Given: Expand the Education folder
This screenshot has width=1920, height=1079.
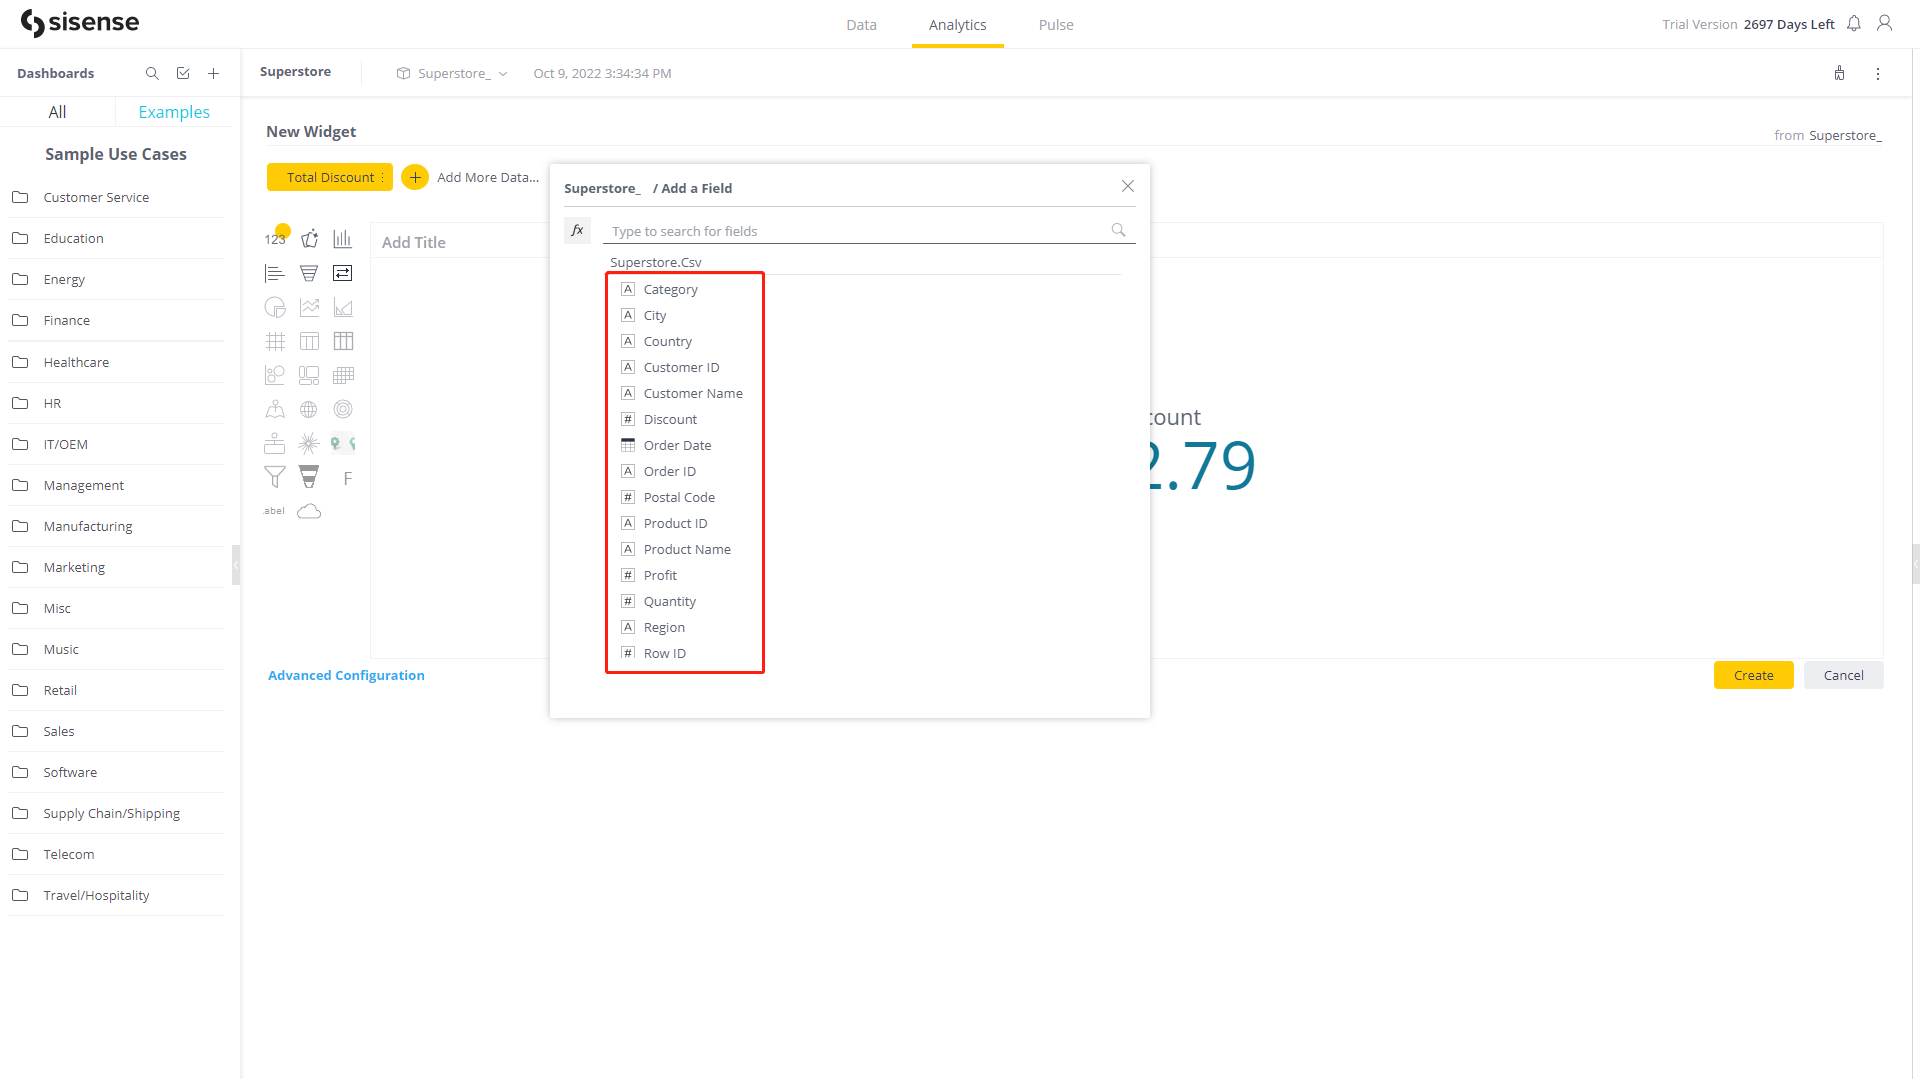Looking at the screenshot, I should pos(116,238).
